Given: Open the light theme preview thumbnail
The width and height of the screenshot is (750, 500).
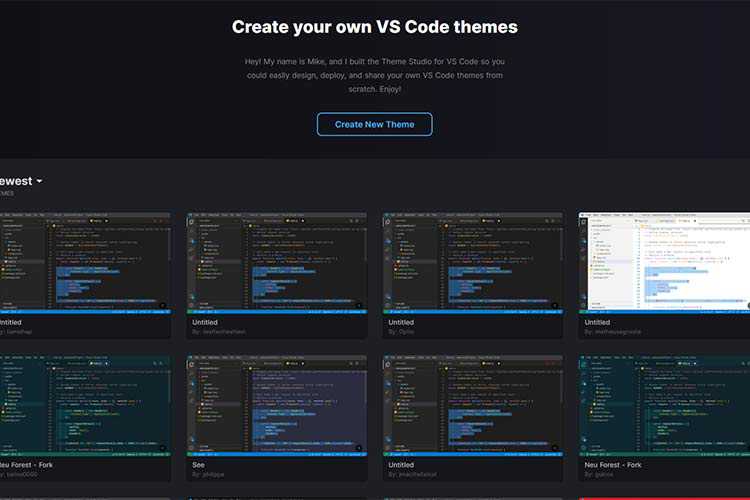Looking at the screenshot, I should (664, 263).
